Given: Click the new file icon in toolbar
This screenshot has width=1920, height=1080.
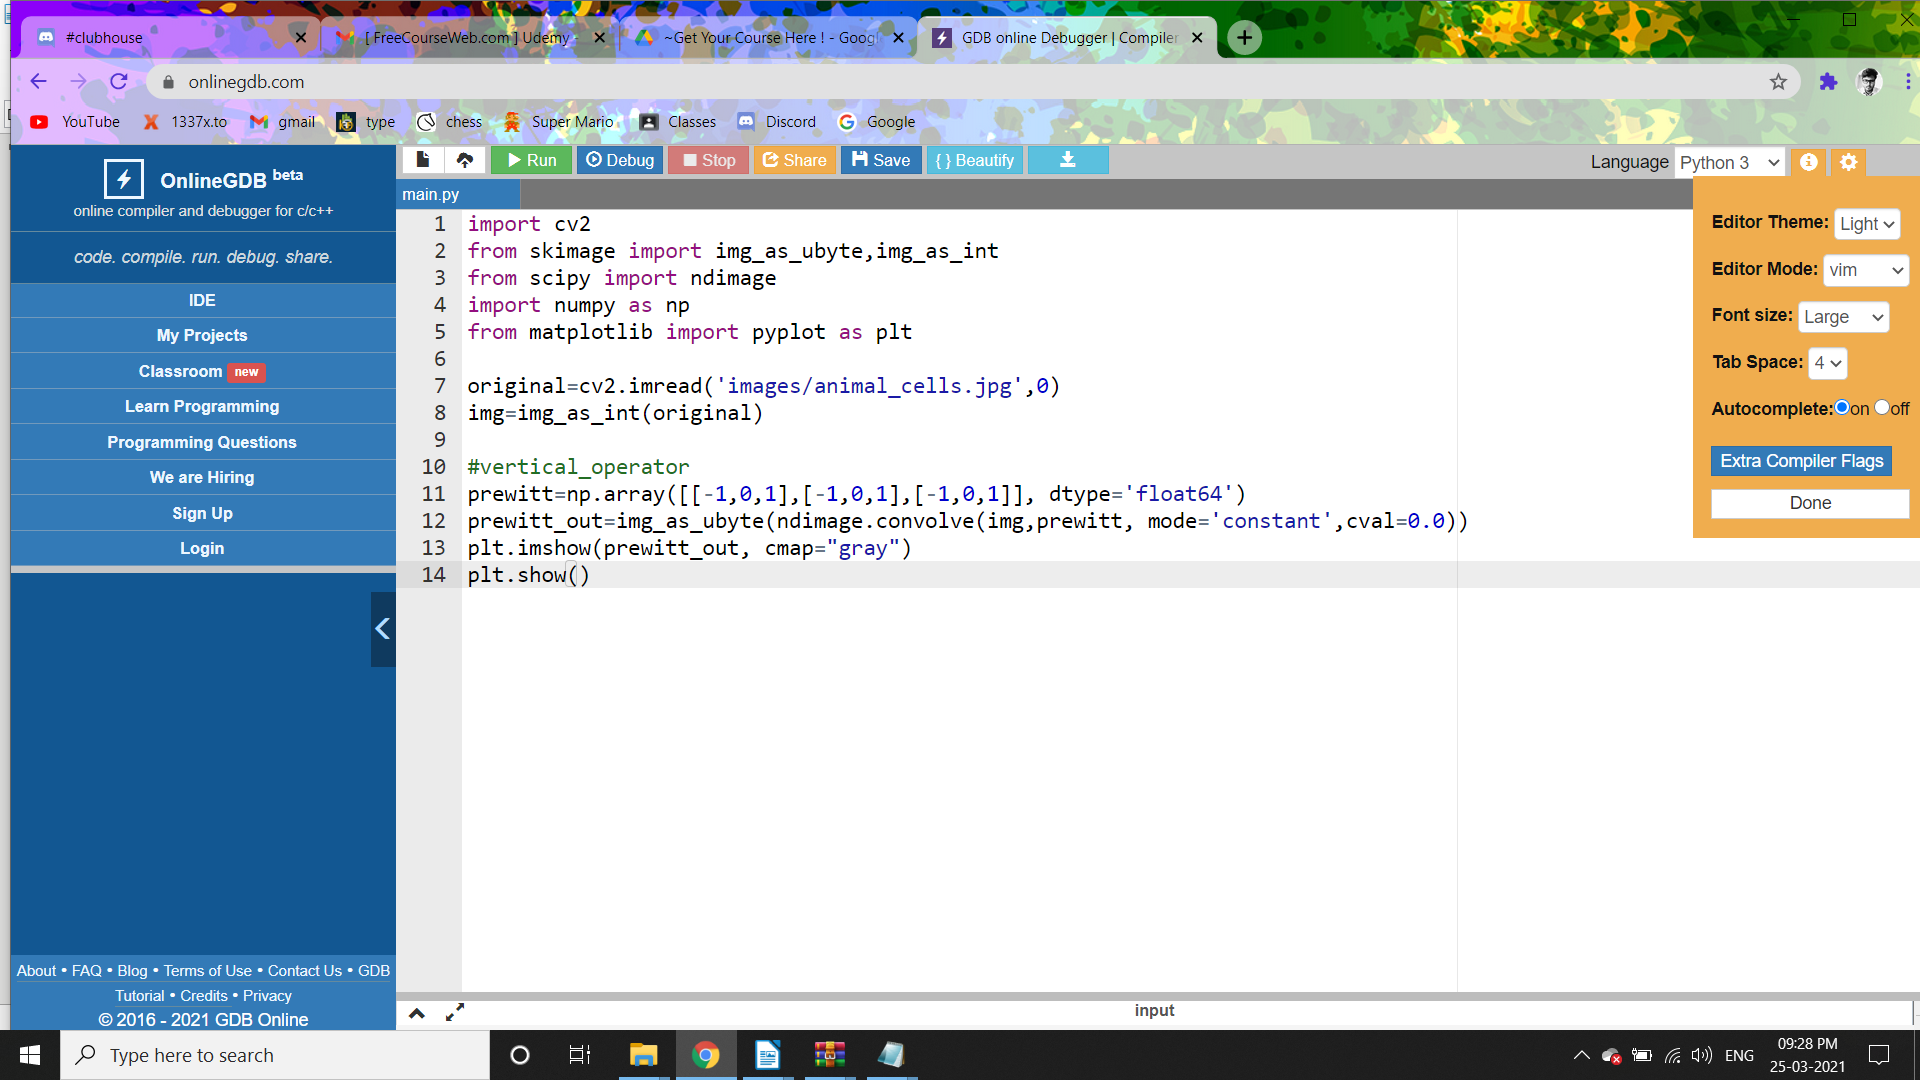Looking at the screenshot, I should click(x=423, y=160).
